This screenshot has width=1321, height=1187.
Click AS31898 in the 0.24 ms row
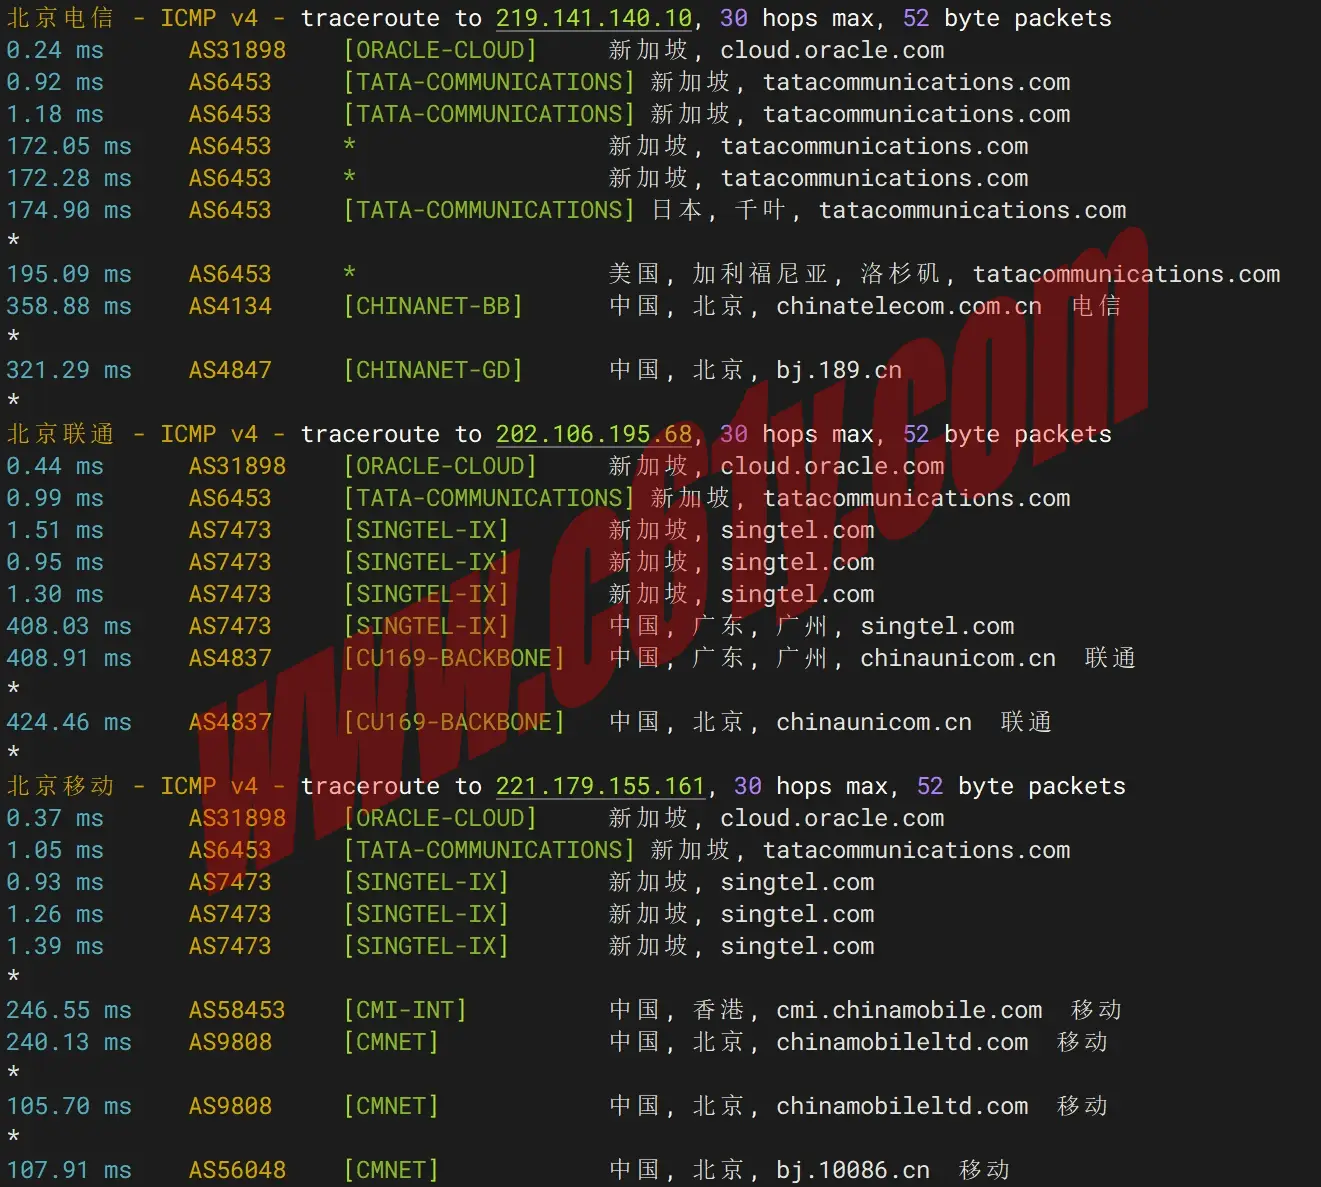[x=237, y=50]
